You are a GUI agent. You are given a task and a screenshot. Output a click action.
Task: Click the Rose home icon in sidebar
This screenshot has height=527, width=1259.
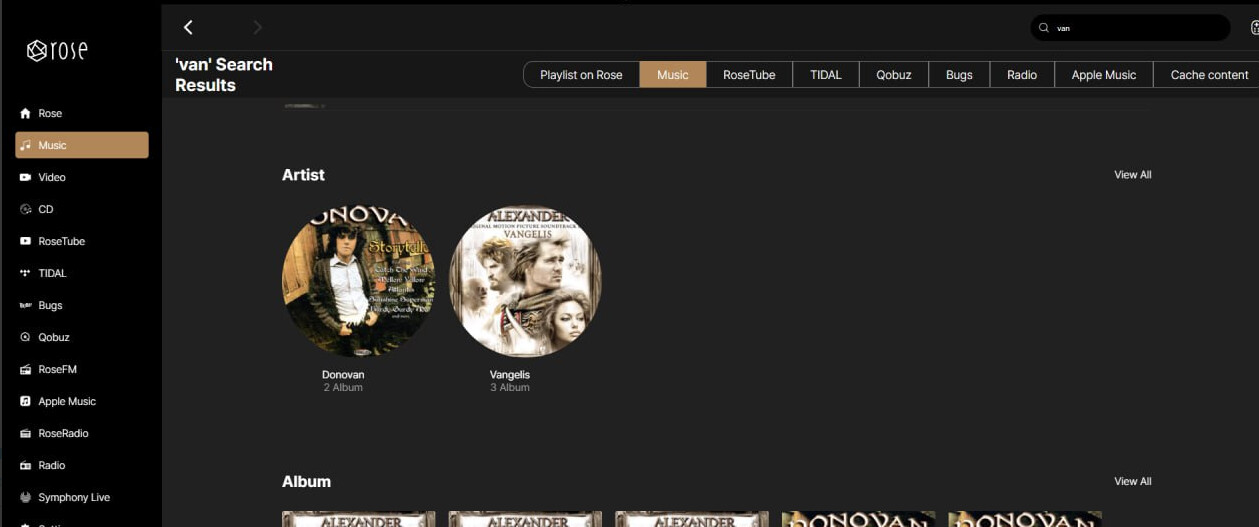(x=26, y=114)
